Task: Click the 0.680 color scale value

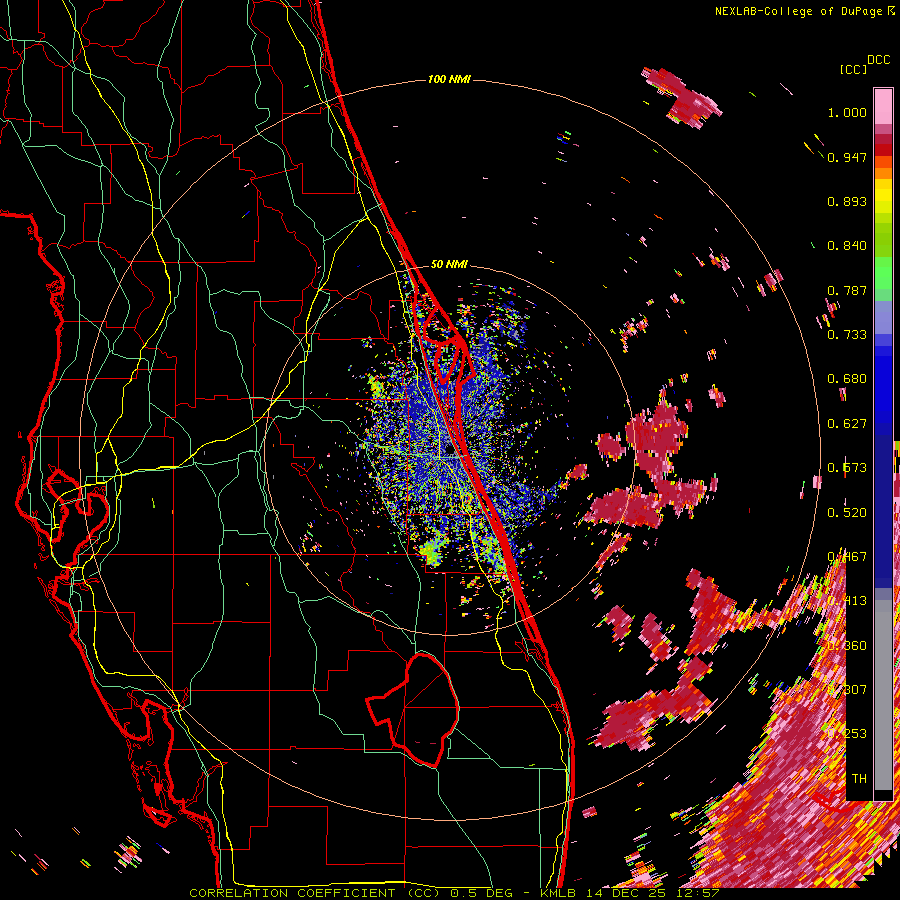Action: point(847,379)
